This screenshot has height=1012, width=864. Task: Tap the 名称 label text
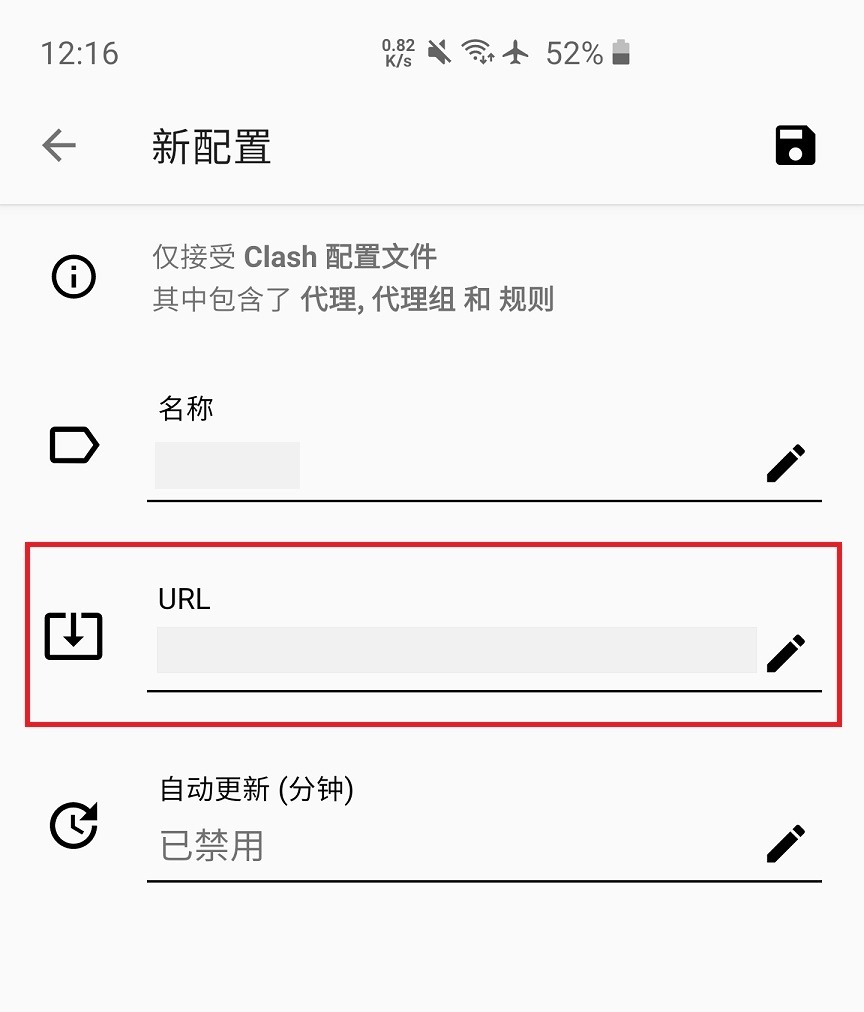[186, 409]
